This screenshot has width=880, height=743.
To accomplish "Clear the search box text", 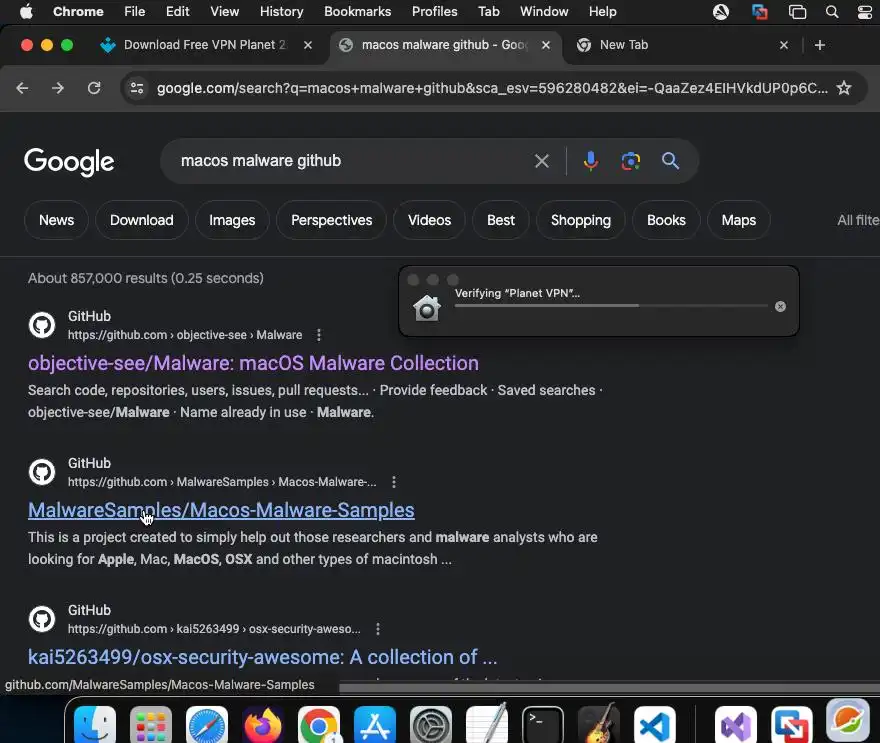I will (x=542, y=161).
